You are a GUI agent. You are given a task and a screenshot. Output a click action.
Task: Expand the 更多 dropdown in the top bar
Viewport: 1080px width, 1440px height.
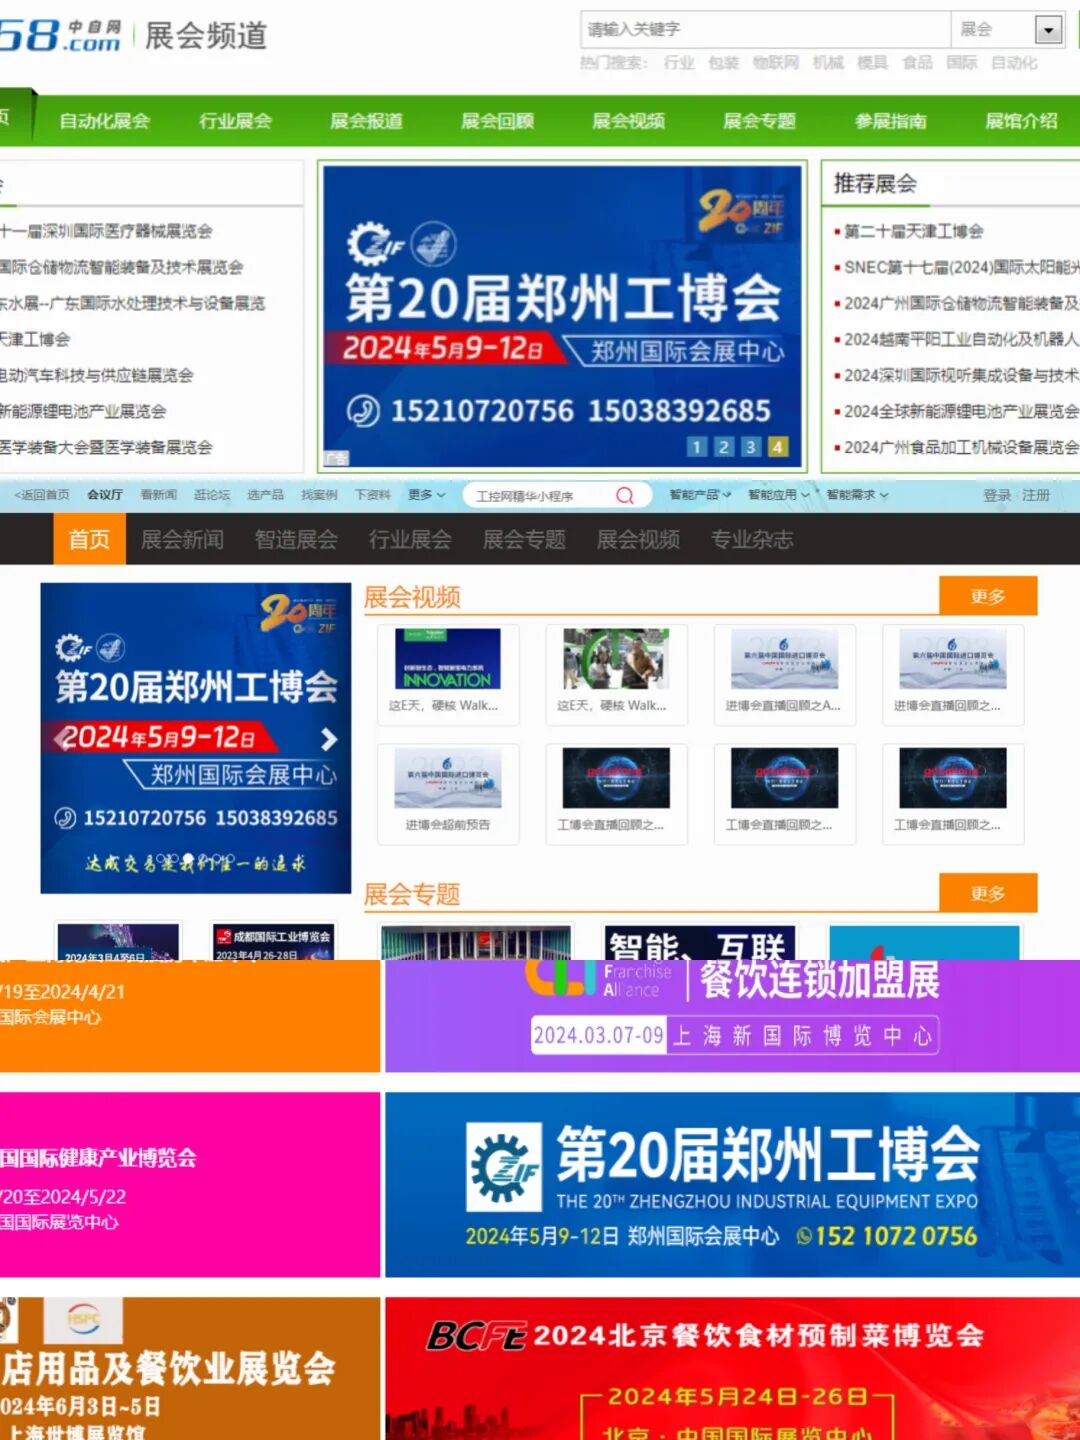(x=426, y=495)
